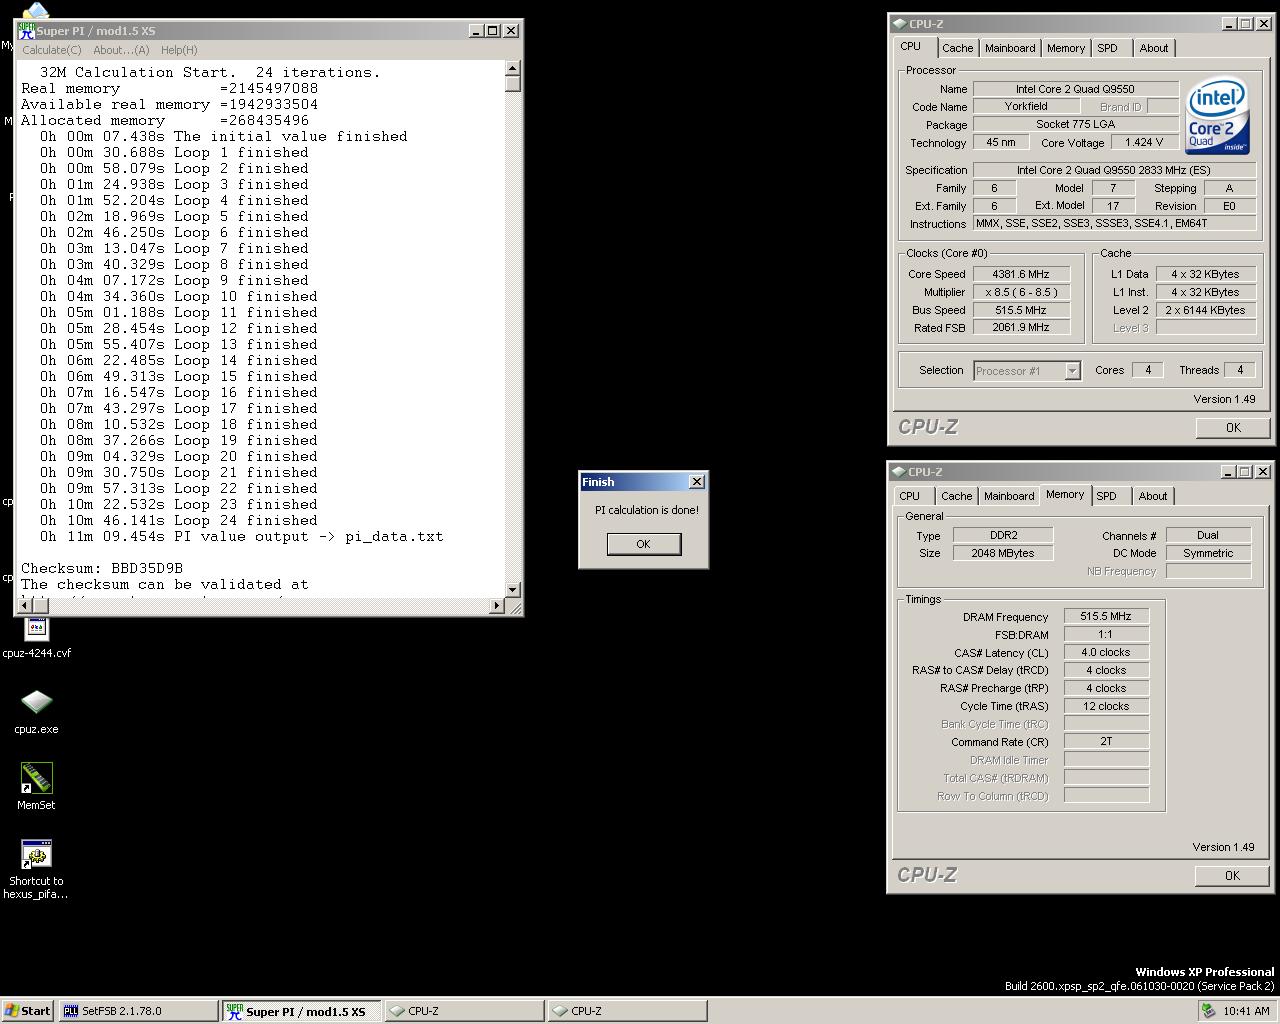Open the Windows Start menu
Screen dimensions: 1280x1024
tap(27, 1011)
